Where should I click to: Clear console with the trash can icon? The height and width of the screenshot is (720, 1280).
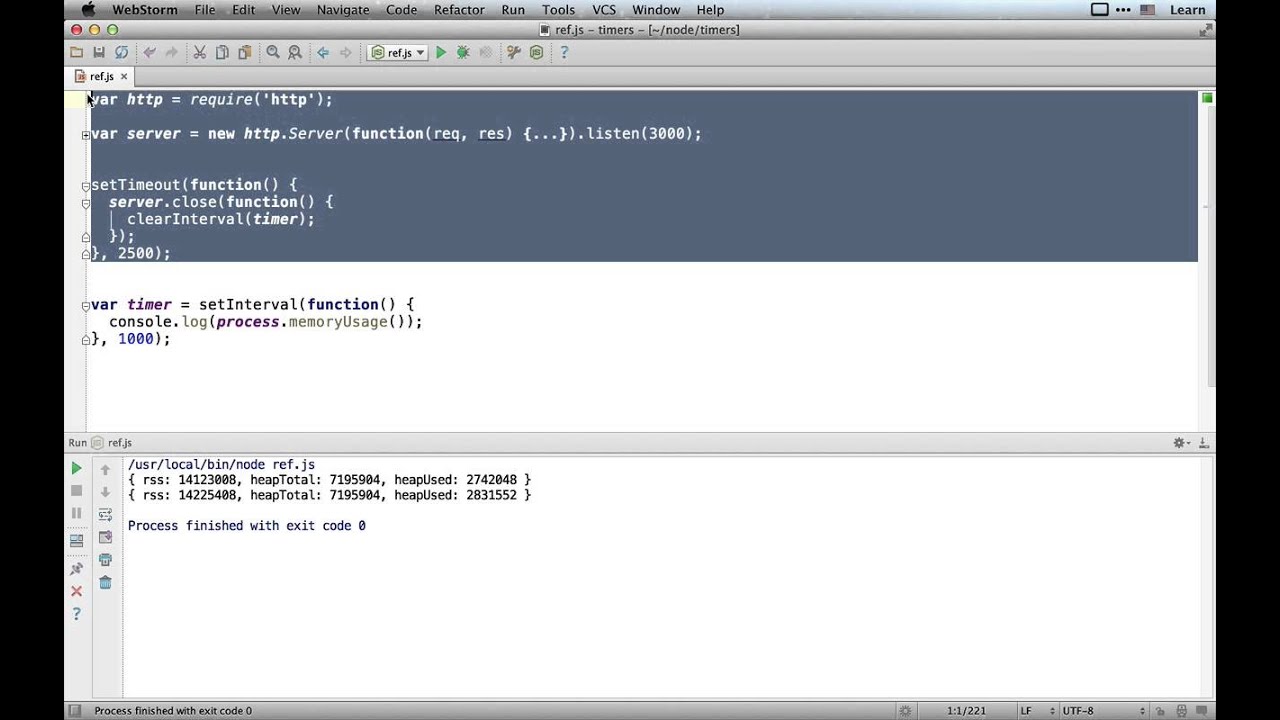pyautogui.click(x=105, y=583)
